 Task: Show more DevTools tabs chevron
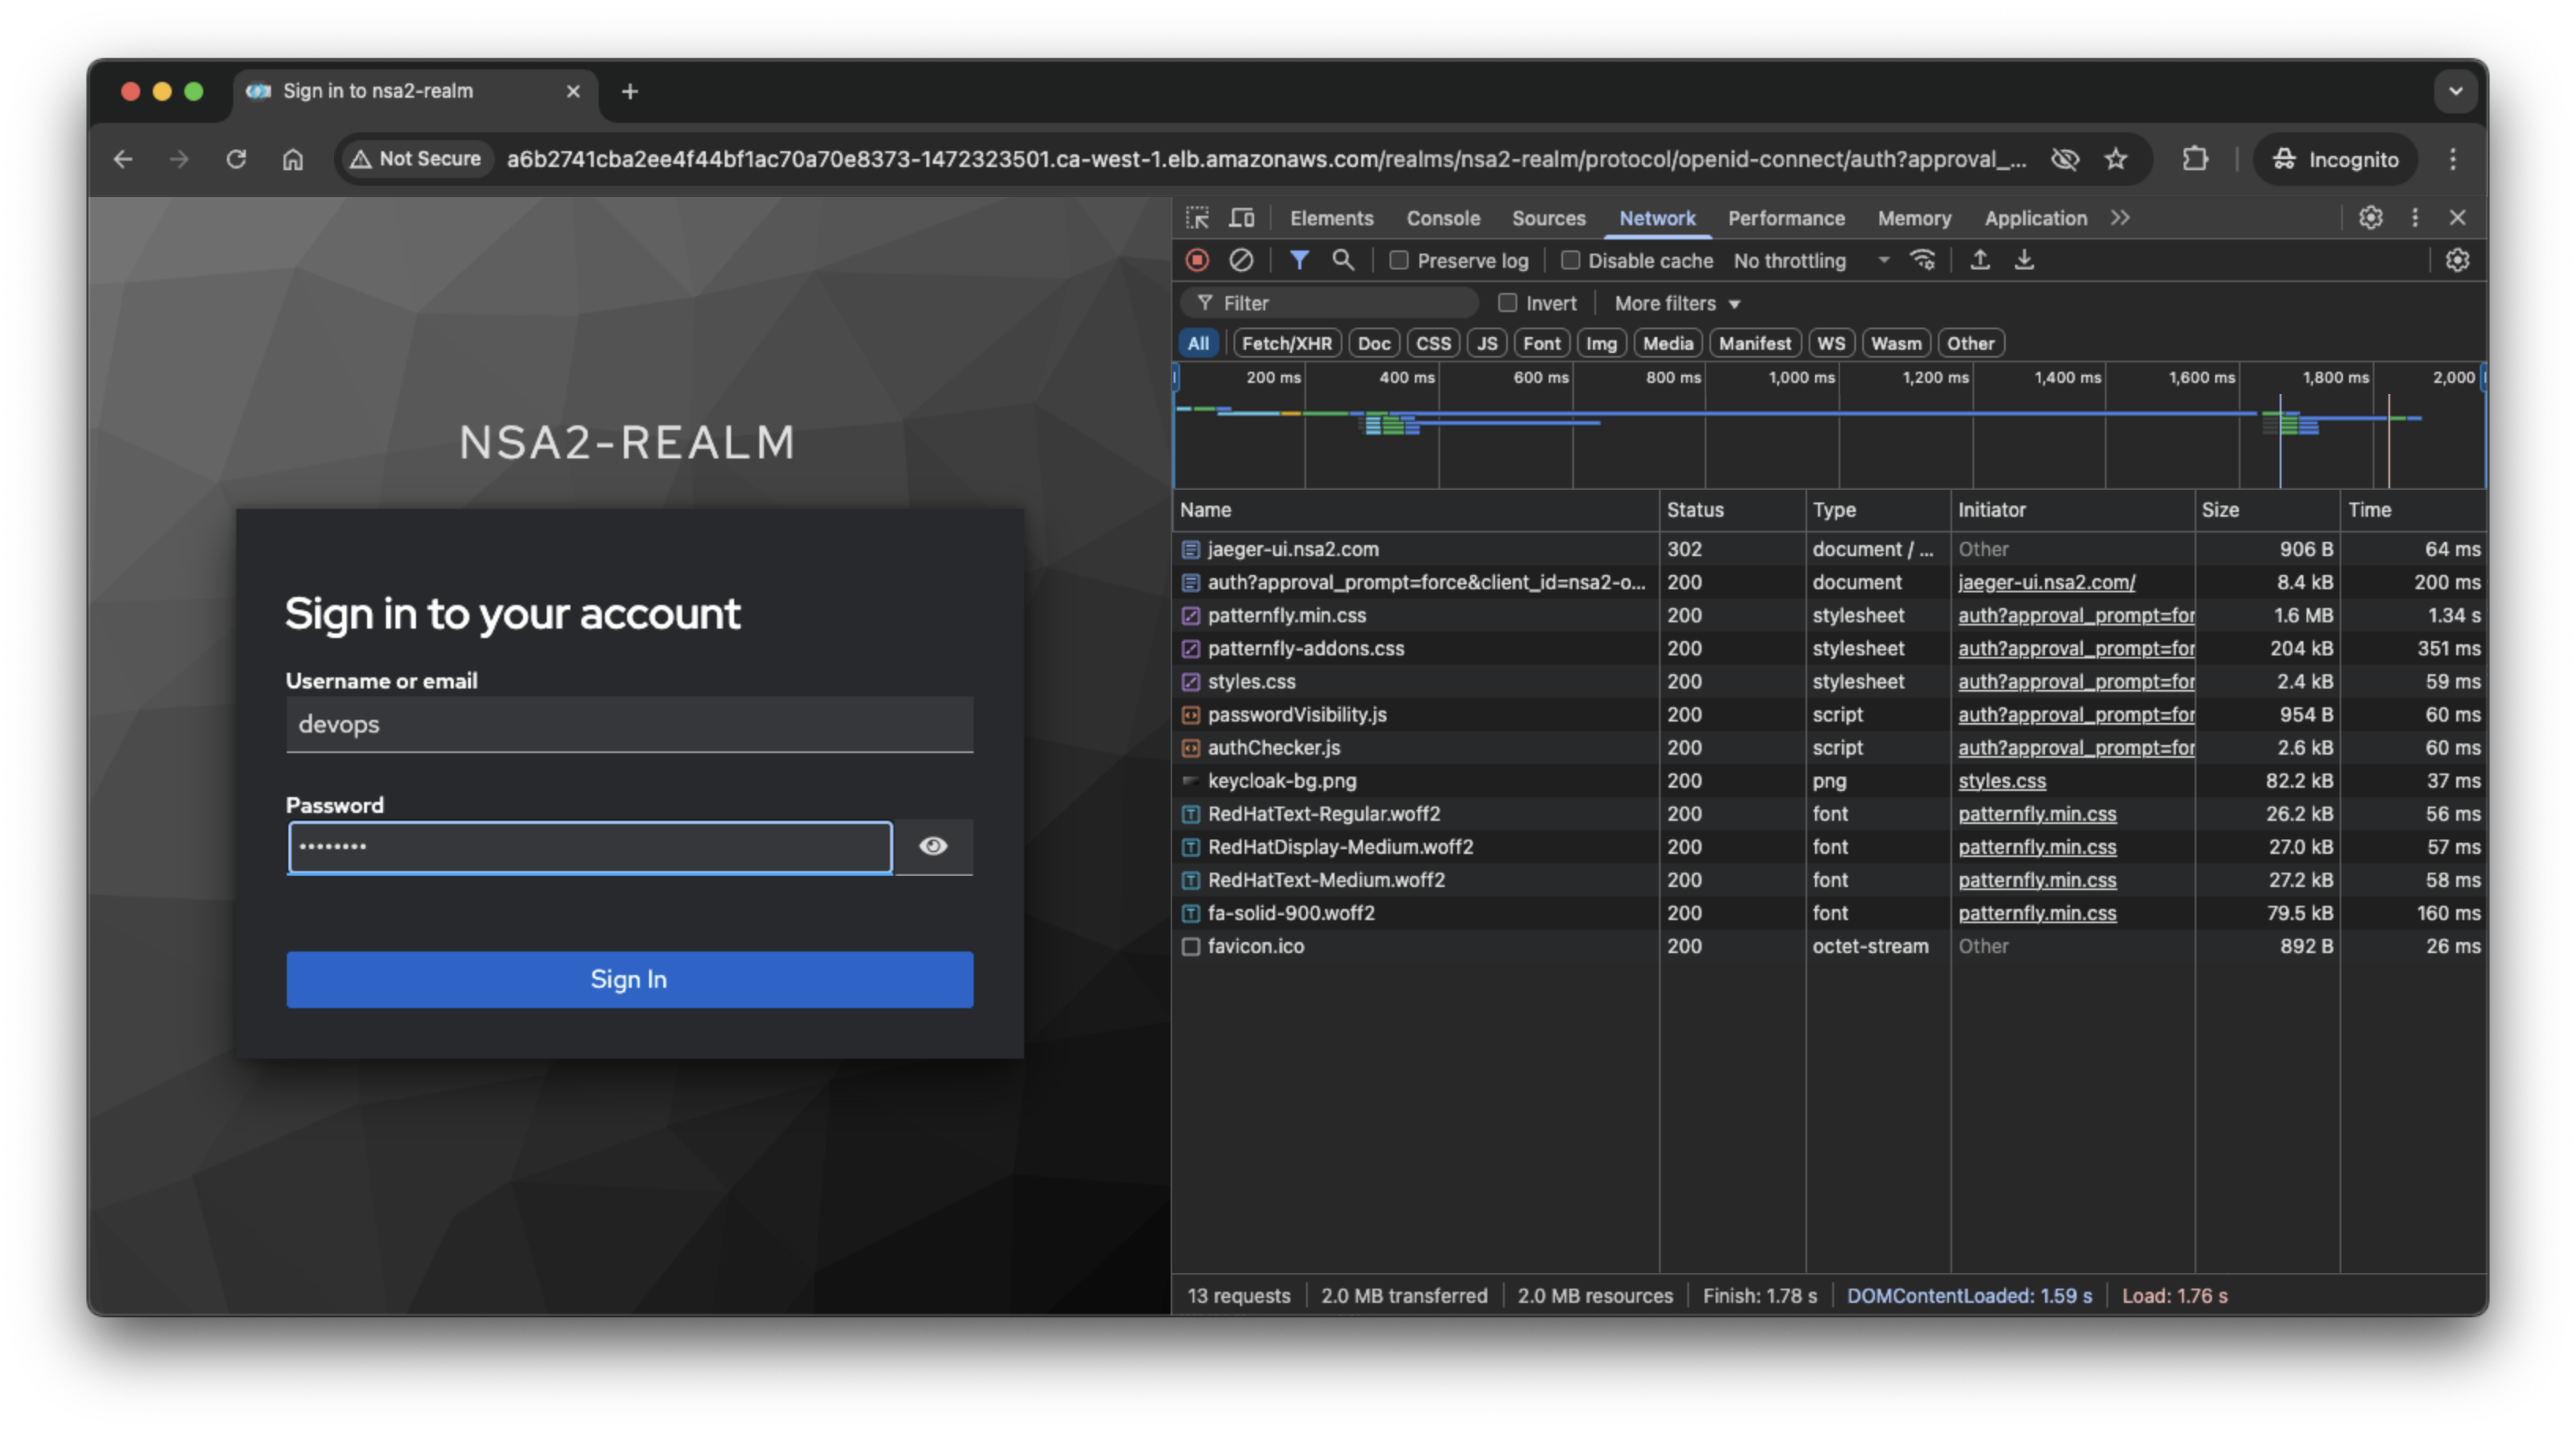click(2120, 218)
